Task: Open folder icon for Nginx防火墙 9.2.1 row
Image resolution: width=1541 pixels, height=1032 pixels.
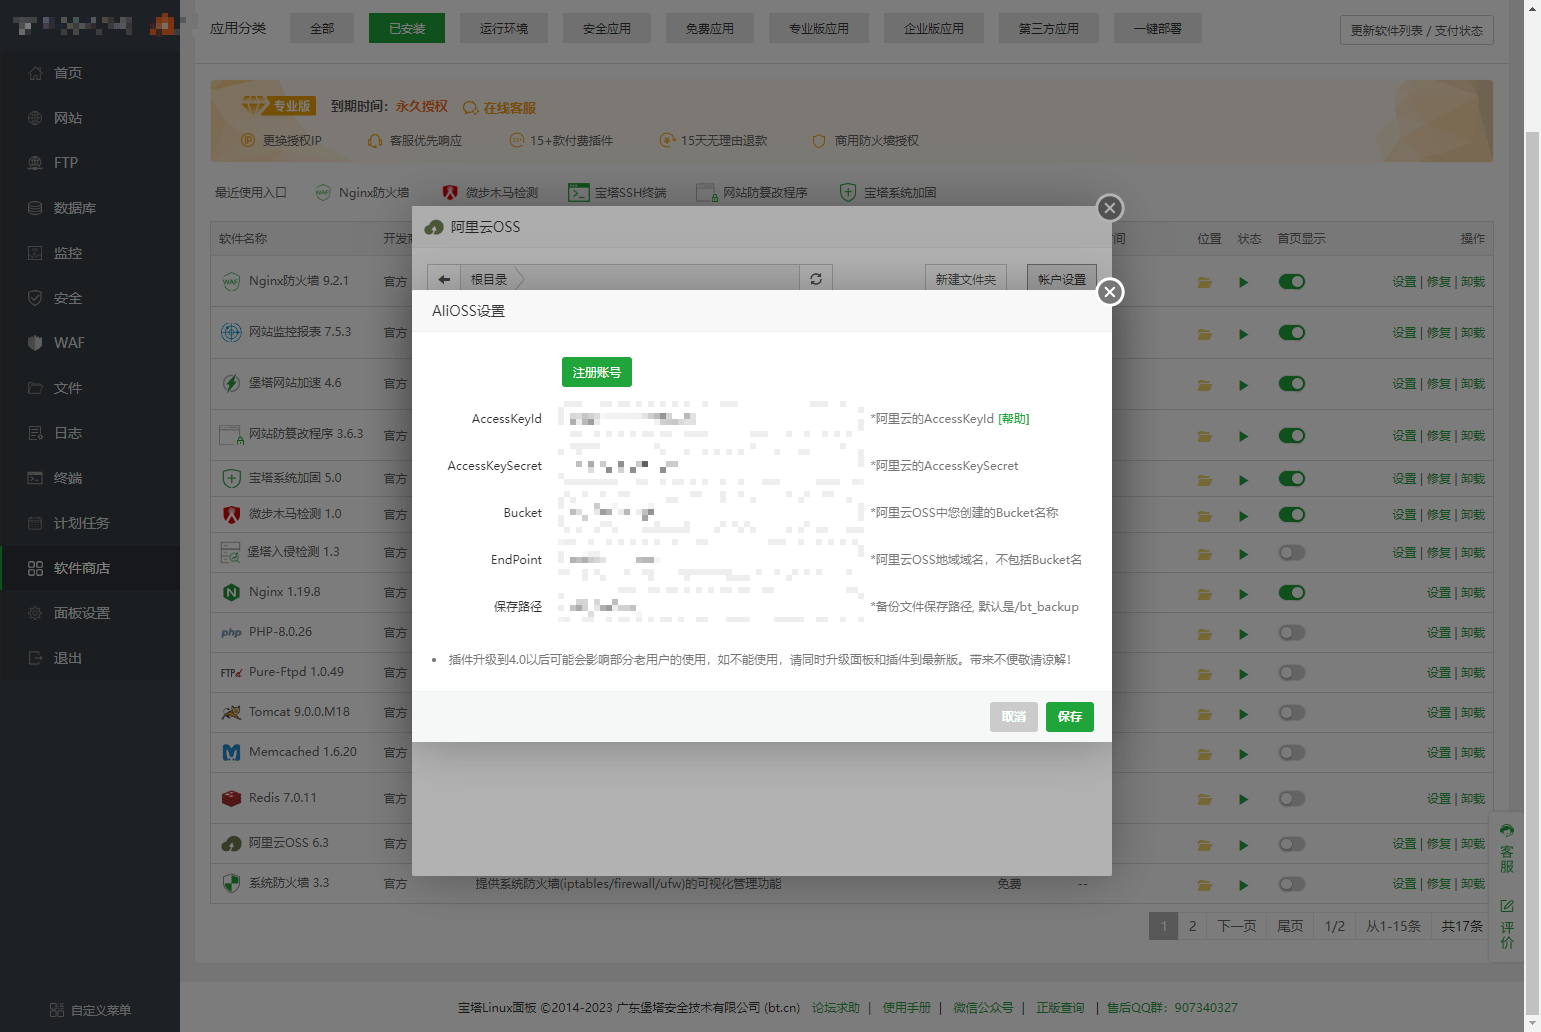Action: 1204,283
